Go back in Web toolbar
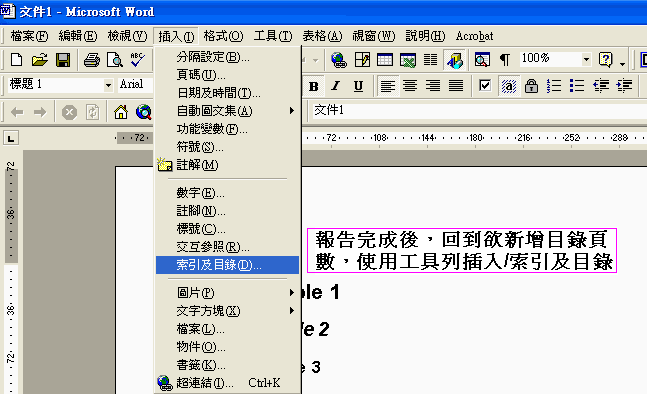Screen dimensions: 647x394 (x=17, y=112)
